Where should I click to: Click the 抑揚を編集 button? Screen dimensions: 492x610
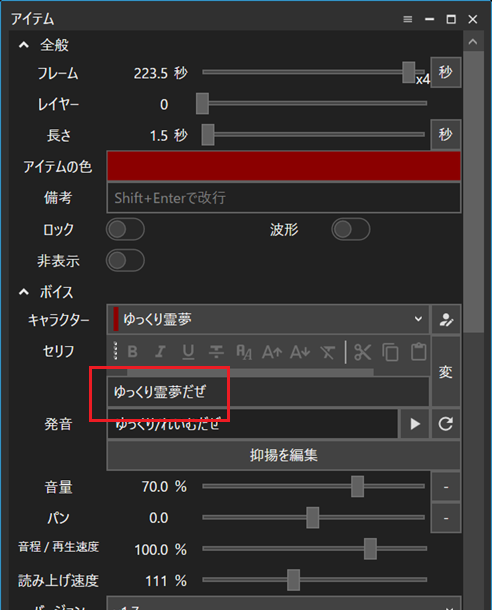coord(284,455)
